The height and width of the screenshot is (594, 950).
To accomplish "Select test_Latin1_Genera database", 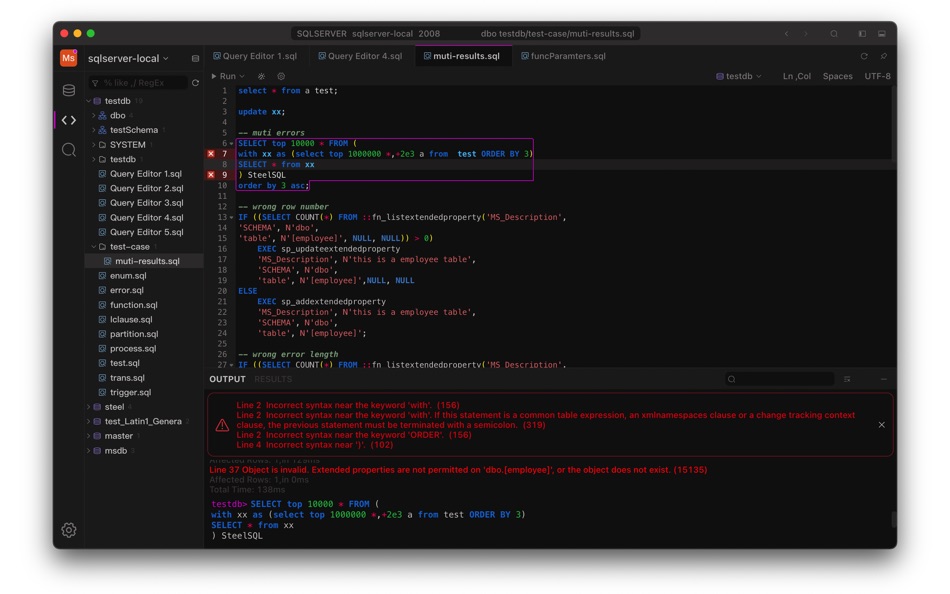I will [x=143, y=421].
